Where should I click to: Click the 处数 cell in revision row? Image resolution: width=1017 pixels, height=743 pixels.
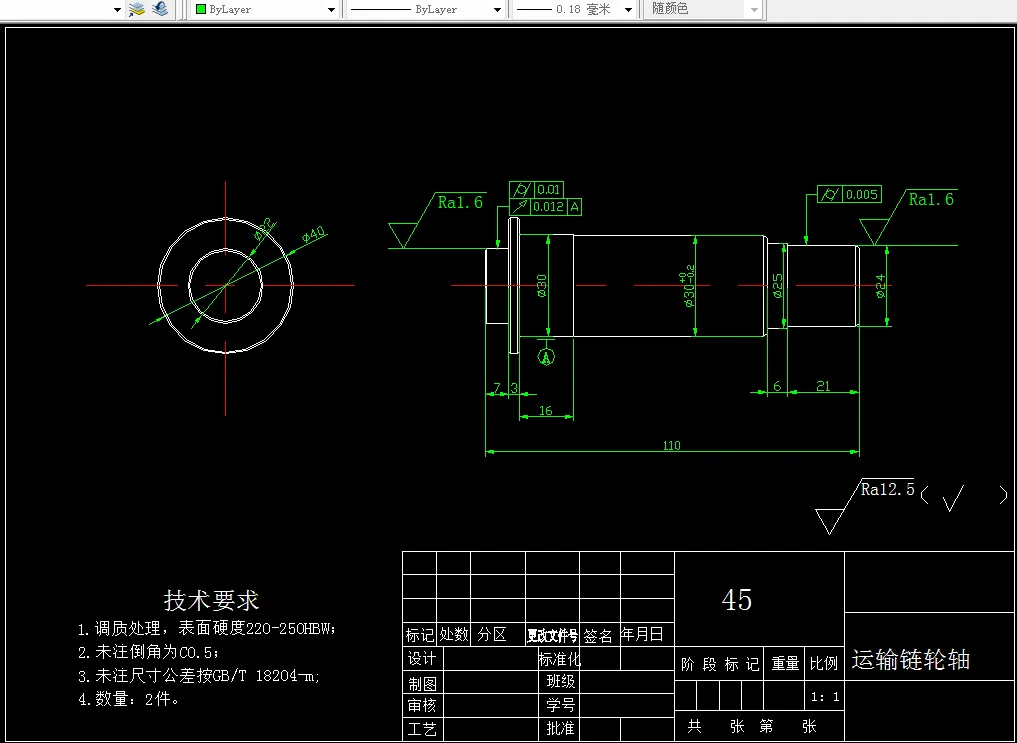click(454, 634)
